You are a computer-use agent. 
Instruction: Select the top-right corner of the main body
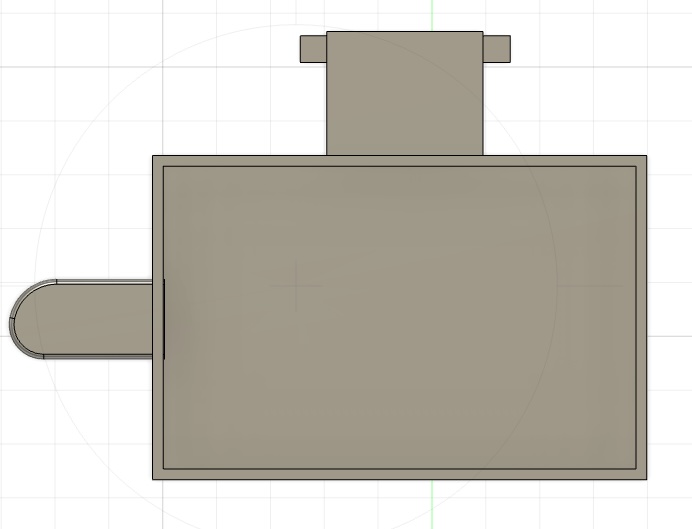[x=646, y=157]
